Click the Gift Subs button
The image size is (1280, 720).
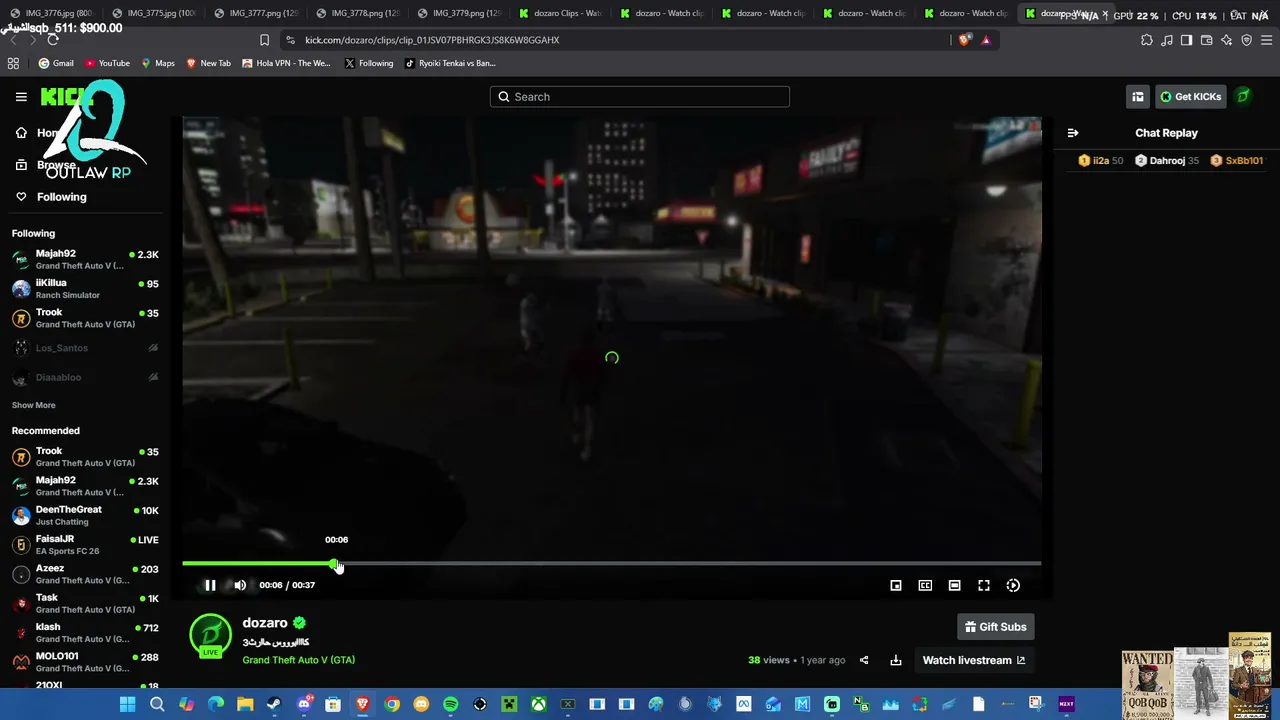995,627
